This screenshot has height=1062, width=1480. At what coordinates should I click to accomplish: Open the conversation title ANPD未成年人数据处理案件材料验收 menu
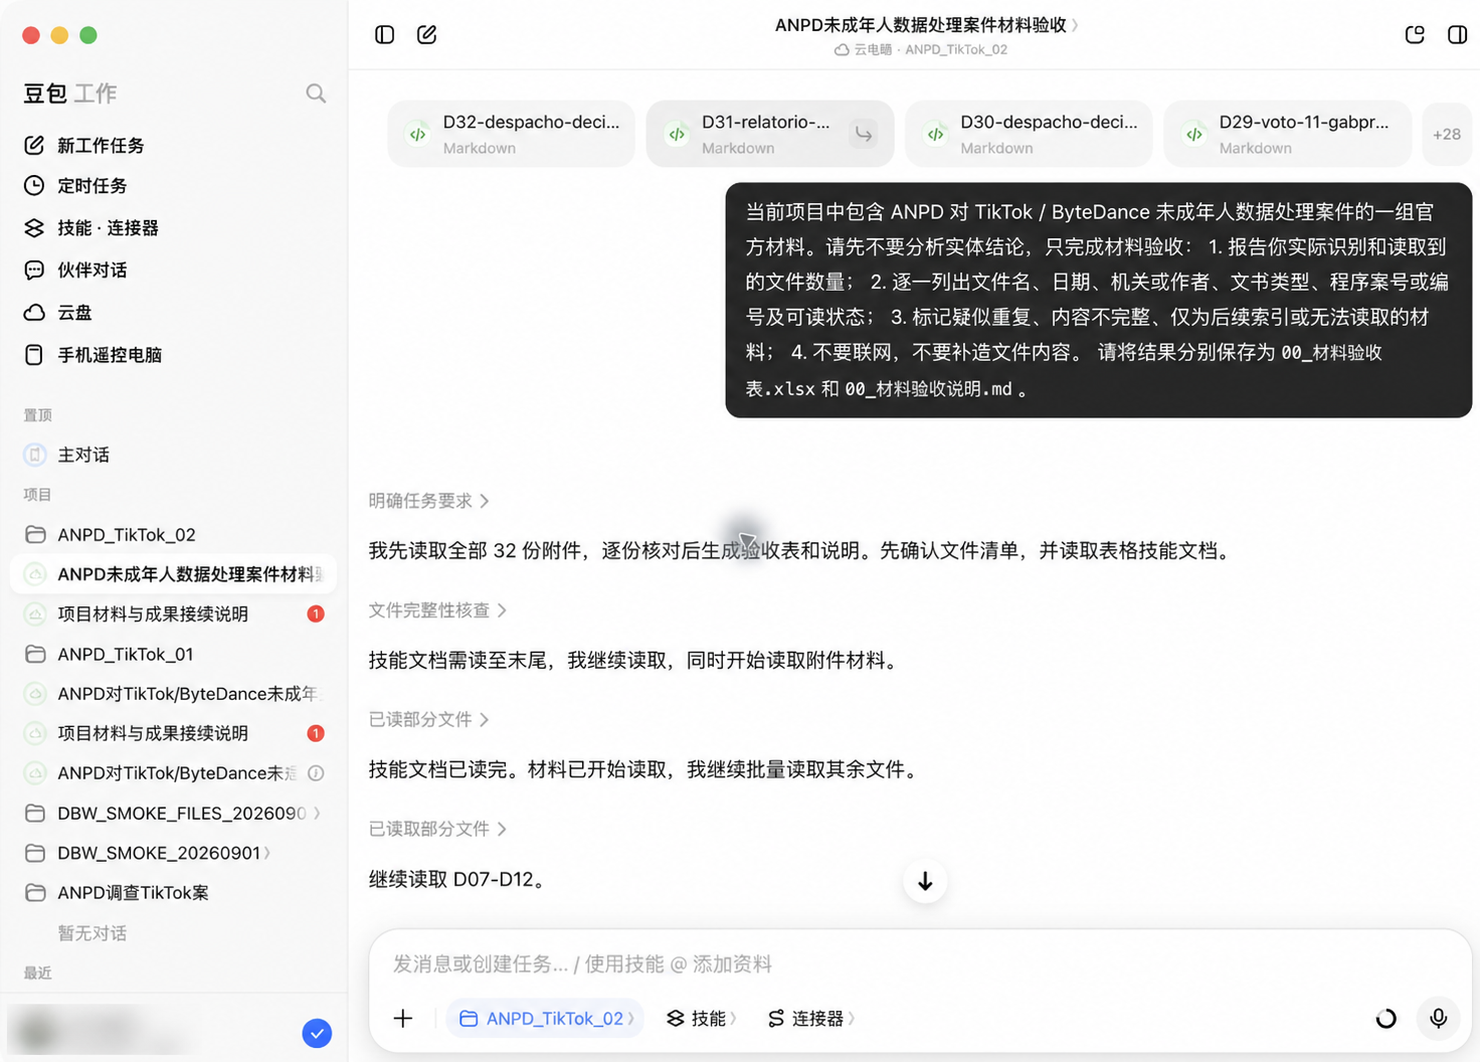926,25
